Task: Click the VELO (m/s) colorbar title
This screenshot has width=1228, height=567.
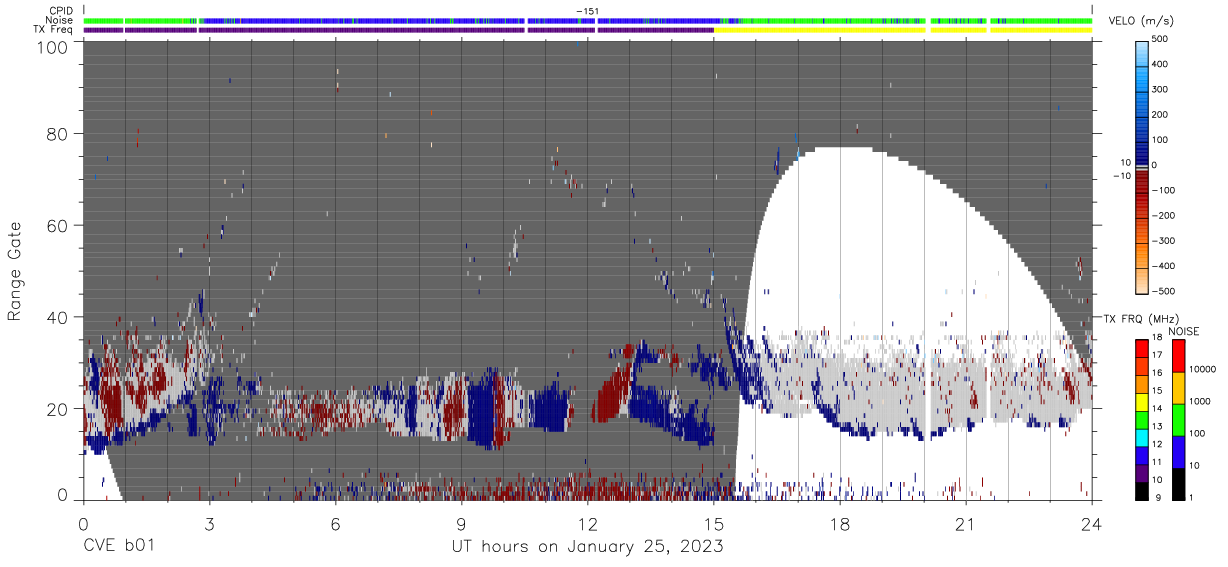Action: coord(1141,20)
